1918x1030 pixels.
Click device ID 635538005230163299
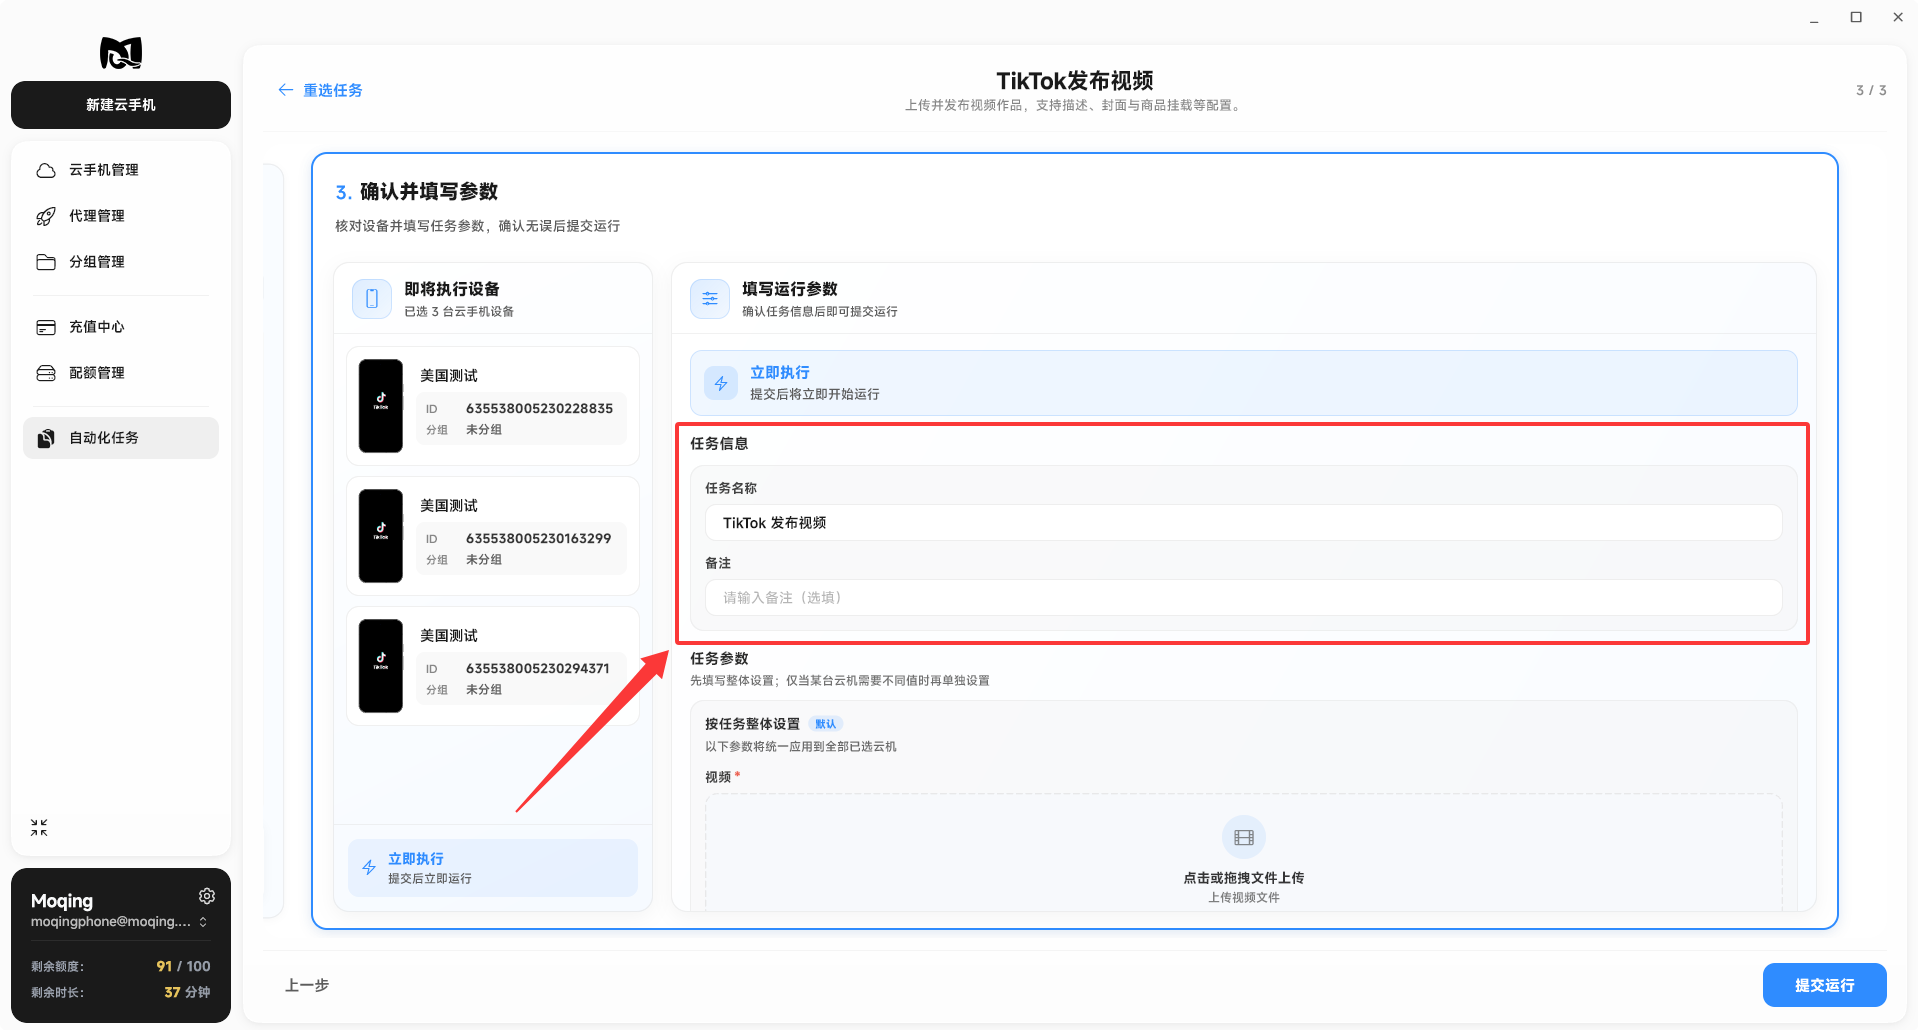pos(538,538)
